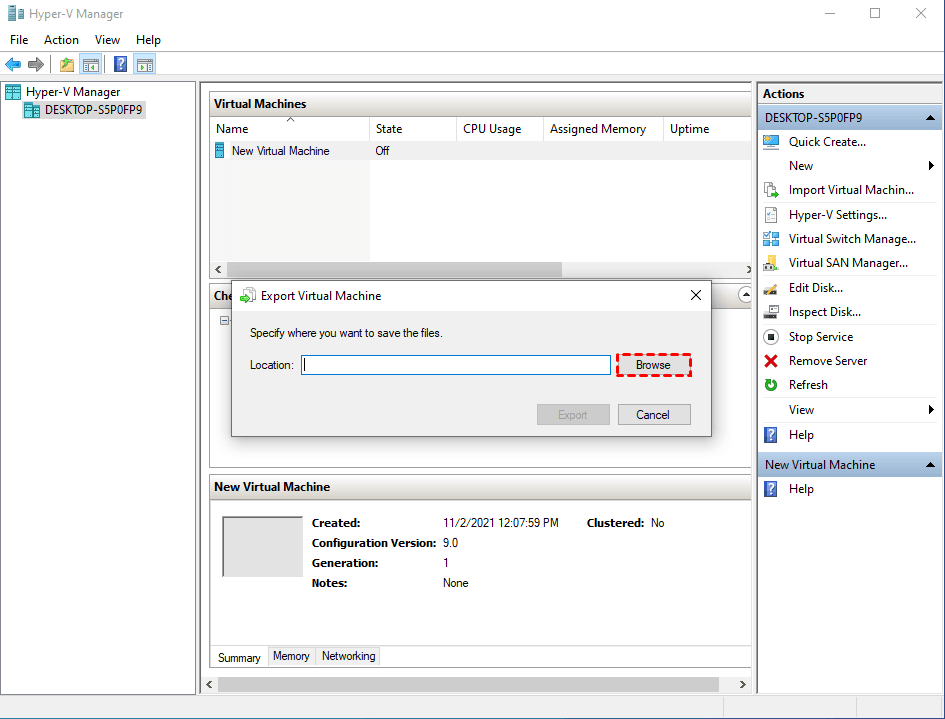Click Help icon under New Virtual Machine actions

point(771,489)
